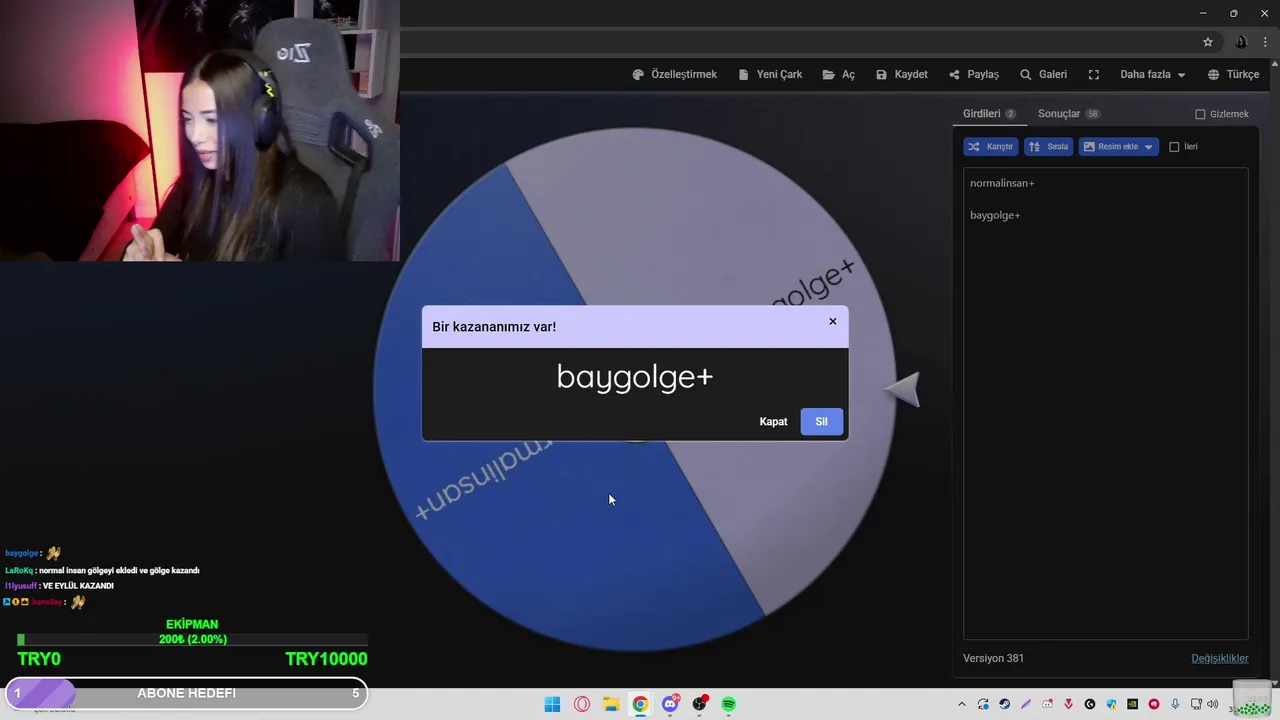
Task: Click the Paylaş share option
Action: click(x=974, y=75)
